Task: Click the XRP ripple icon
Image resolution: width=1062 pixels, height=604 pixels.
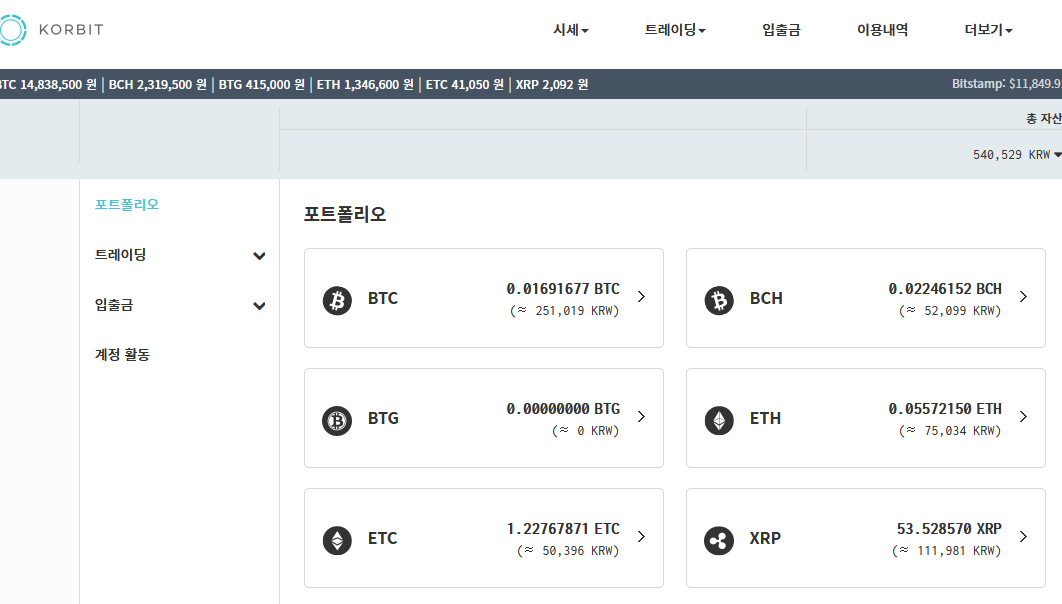Action: [x=719, y=540]
